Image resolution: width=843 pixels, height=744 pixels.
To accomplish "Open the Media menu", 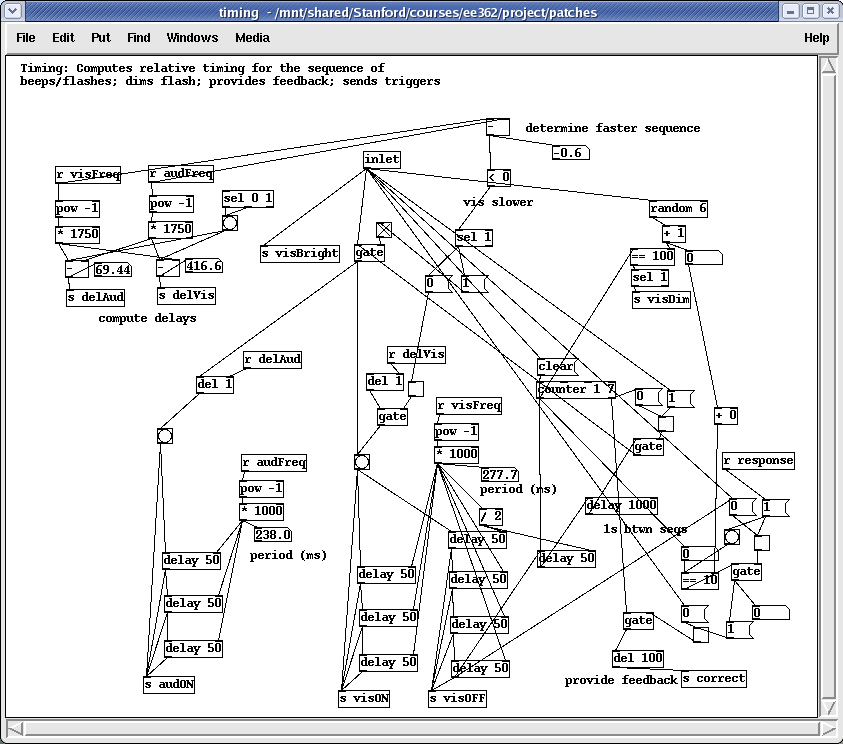I will 252,38.
